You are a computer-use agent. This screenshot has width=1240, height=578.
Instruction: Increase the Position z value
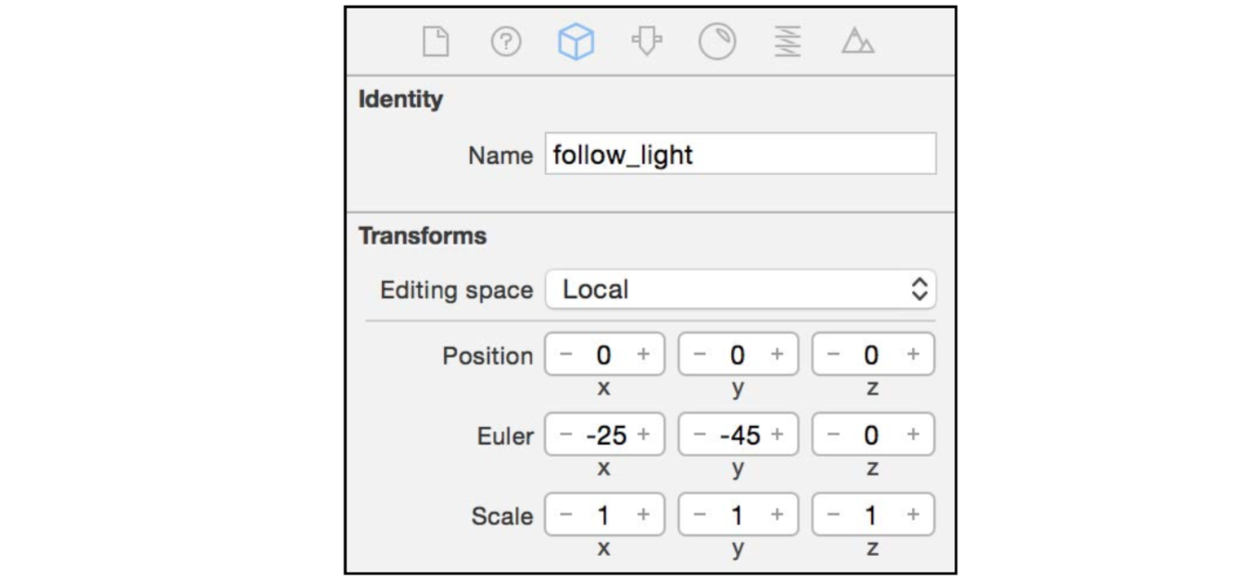click(913, 355)
